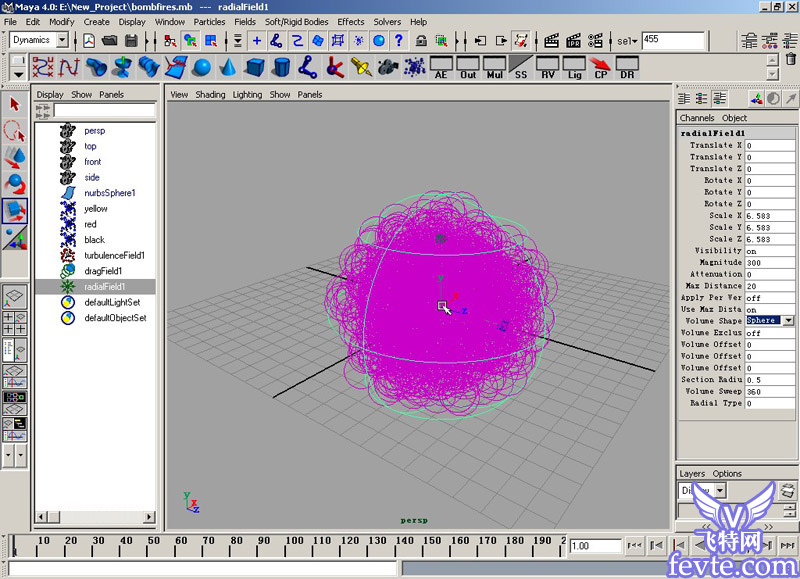This screenshot has width=800, height=579.
Task: Expand the Volume Shape Sphere dropdown
Action: coord(788,320)
